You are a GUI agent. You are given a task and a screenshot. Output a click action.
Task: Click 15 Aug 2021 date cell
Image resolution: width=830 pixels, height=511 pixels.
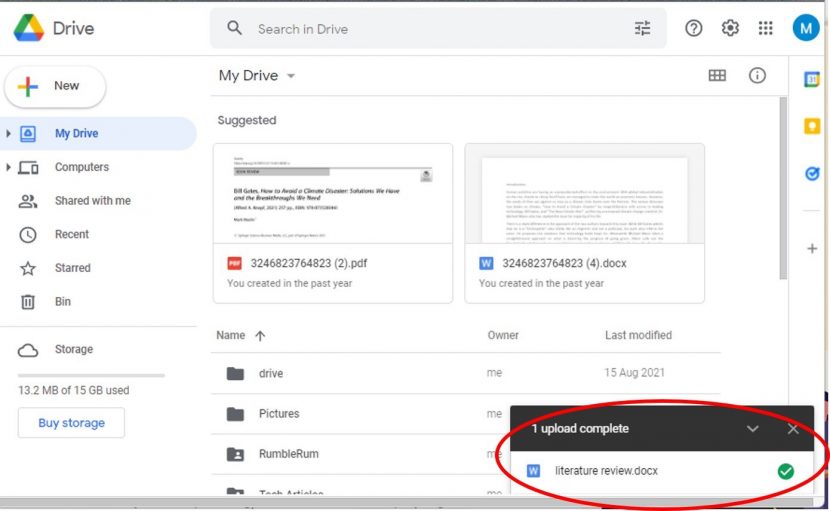[634, 373]
